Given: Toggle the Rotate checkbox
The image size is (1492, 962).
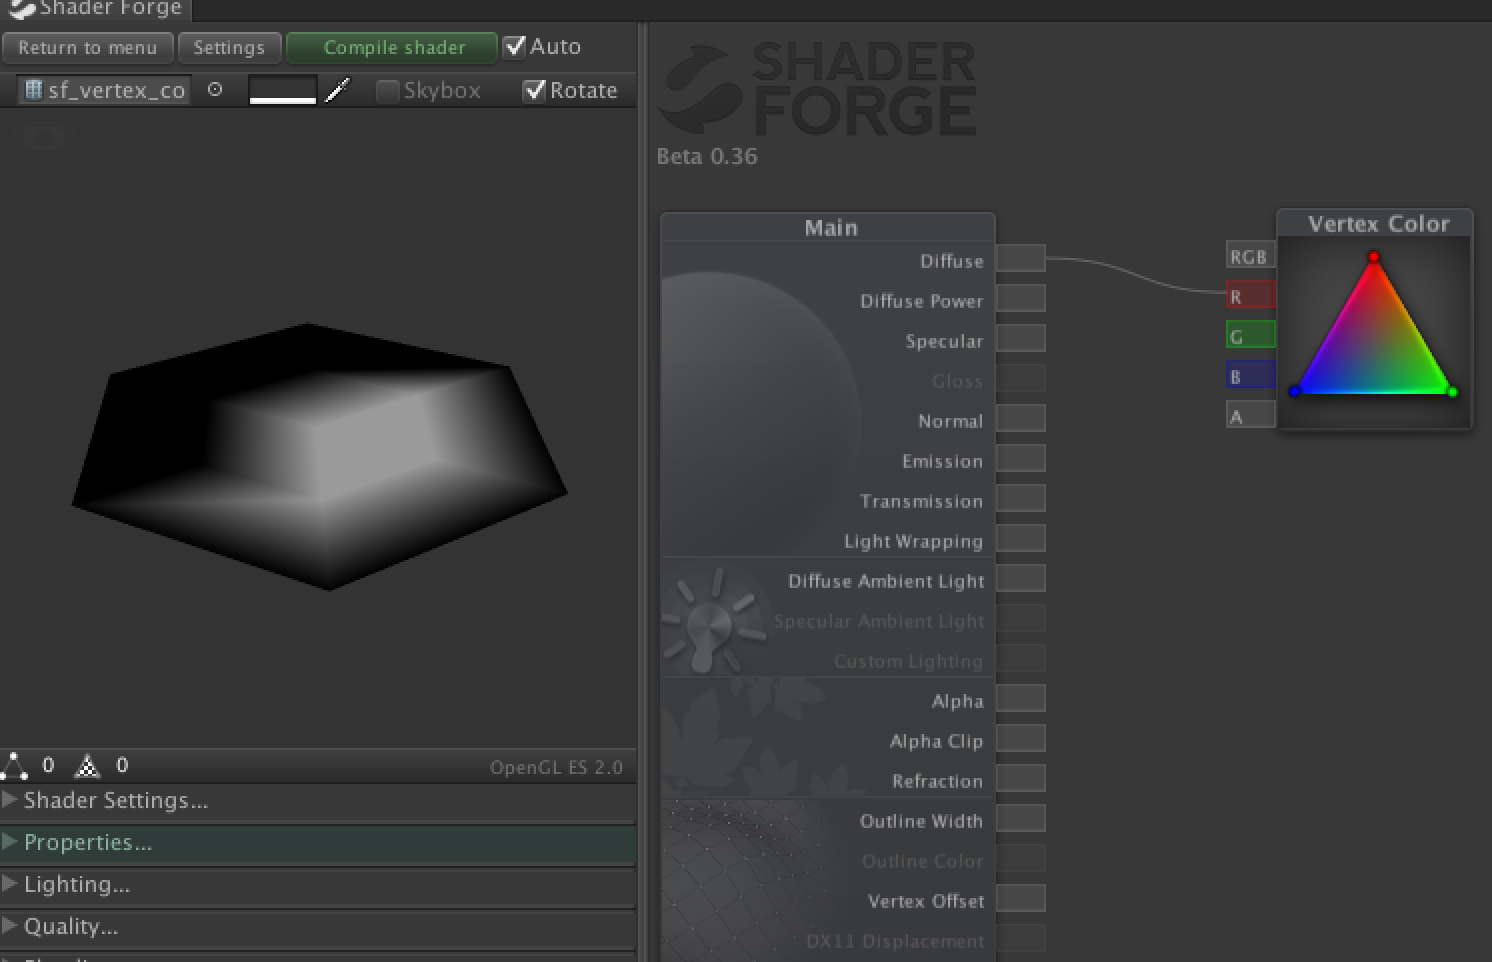Looking at the screenshot, I should [x=535, y=90].
